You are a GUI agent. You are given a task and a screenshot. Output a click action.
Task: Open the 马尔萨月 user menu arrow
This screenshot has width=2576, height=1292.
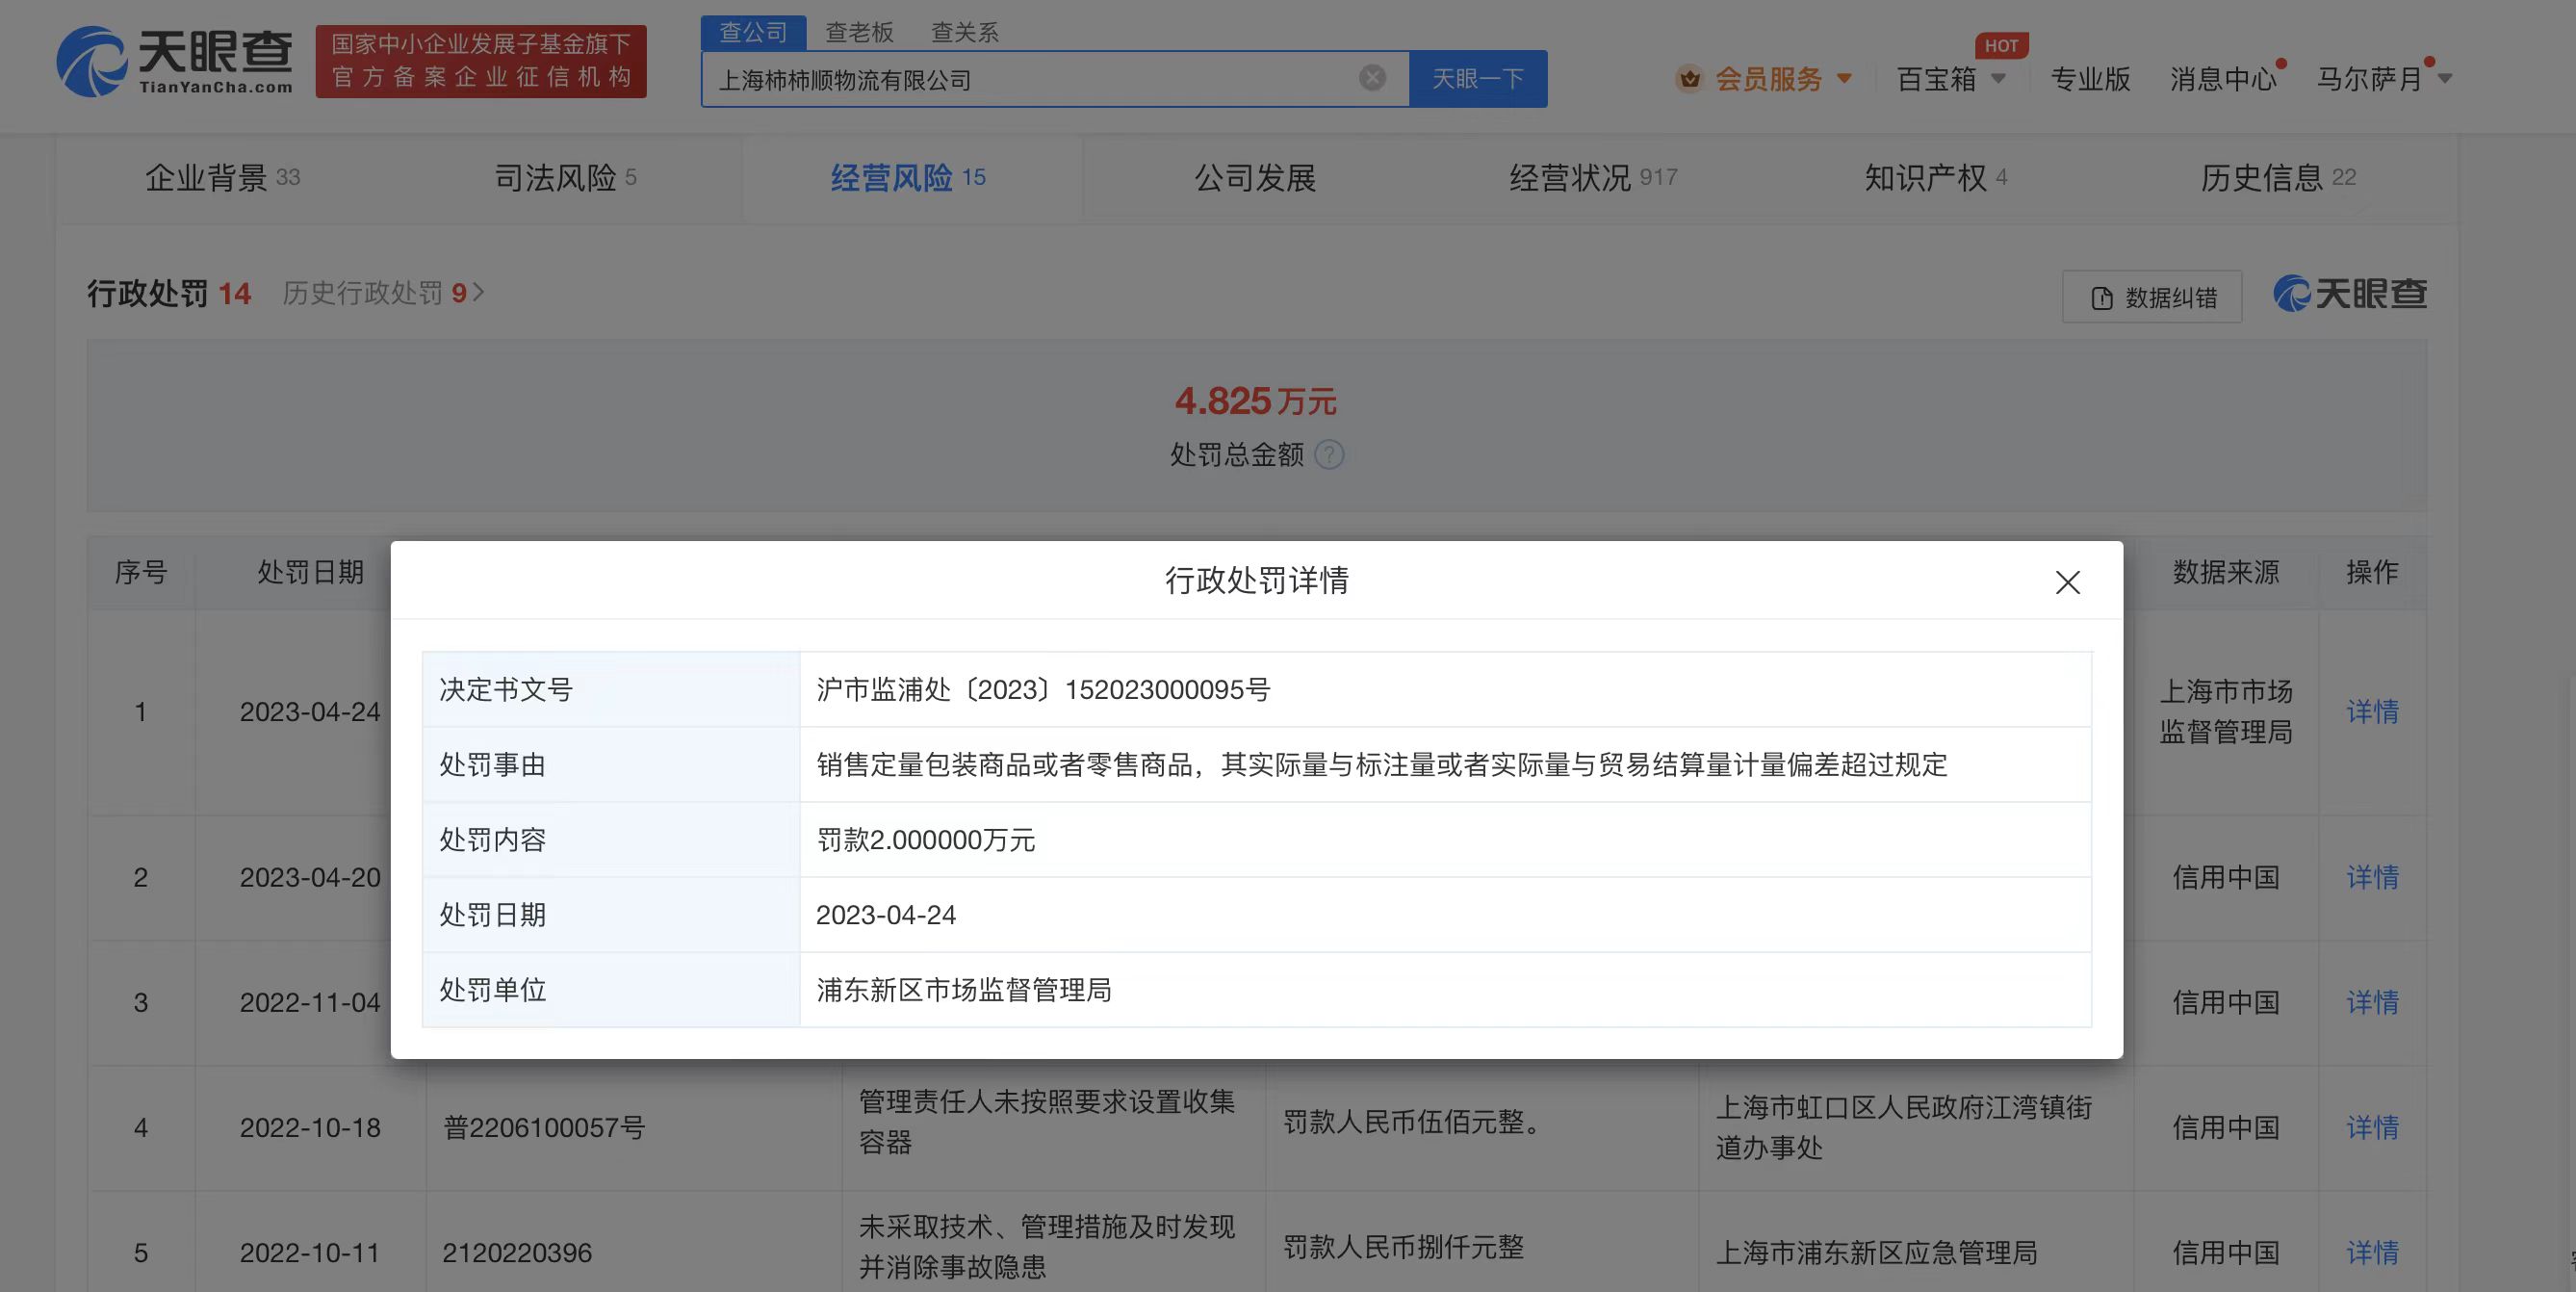tap(2445, 79)
